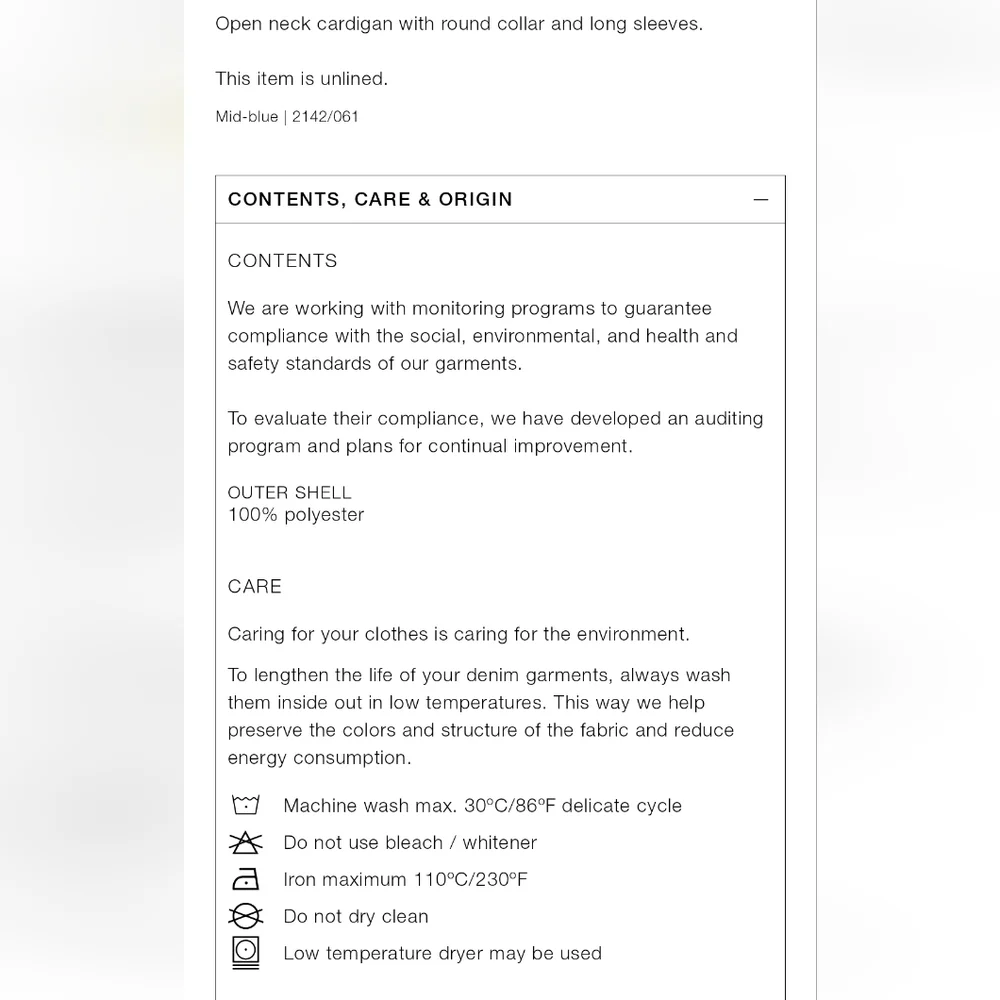Click 'Do not dry clean' instruction text
The height and width of the screenshot is (1000, 1000).
click(x=356, y=916)
